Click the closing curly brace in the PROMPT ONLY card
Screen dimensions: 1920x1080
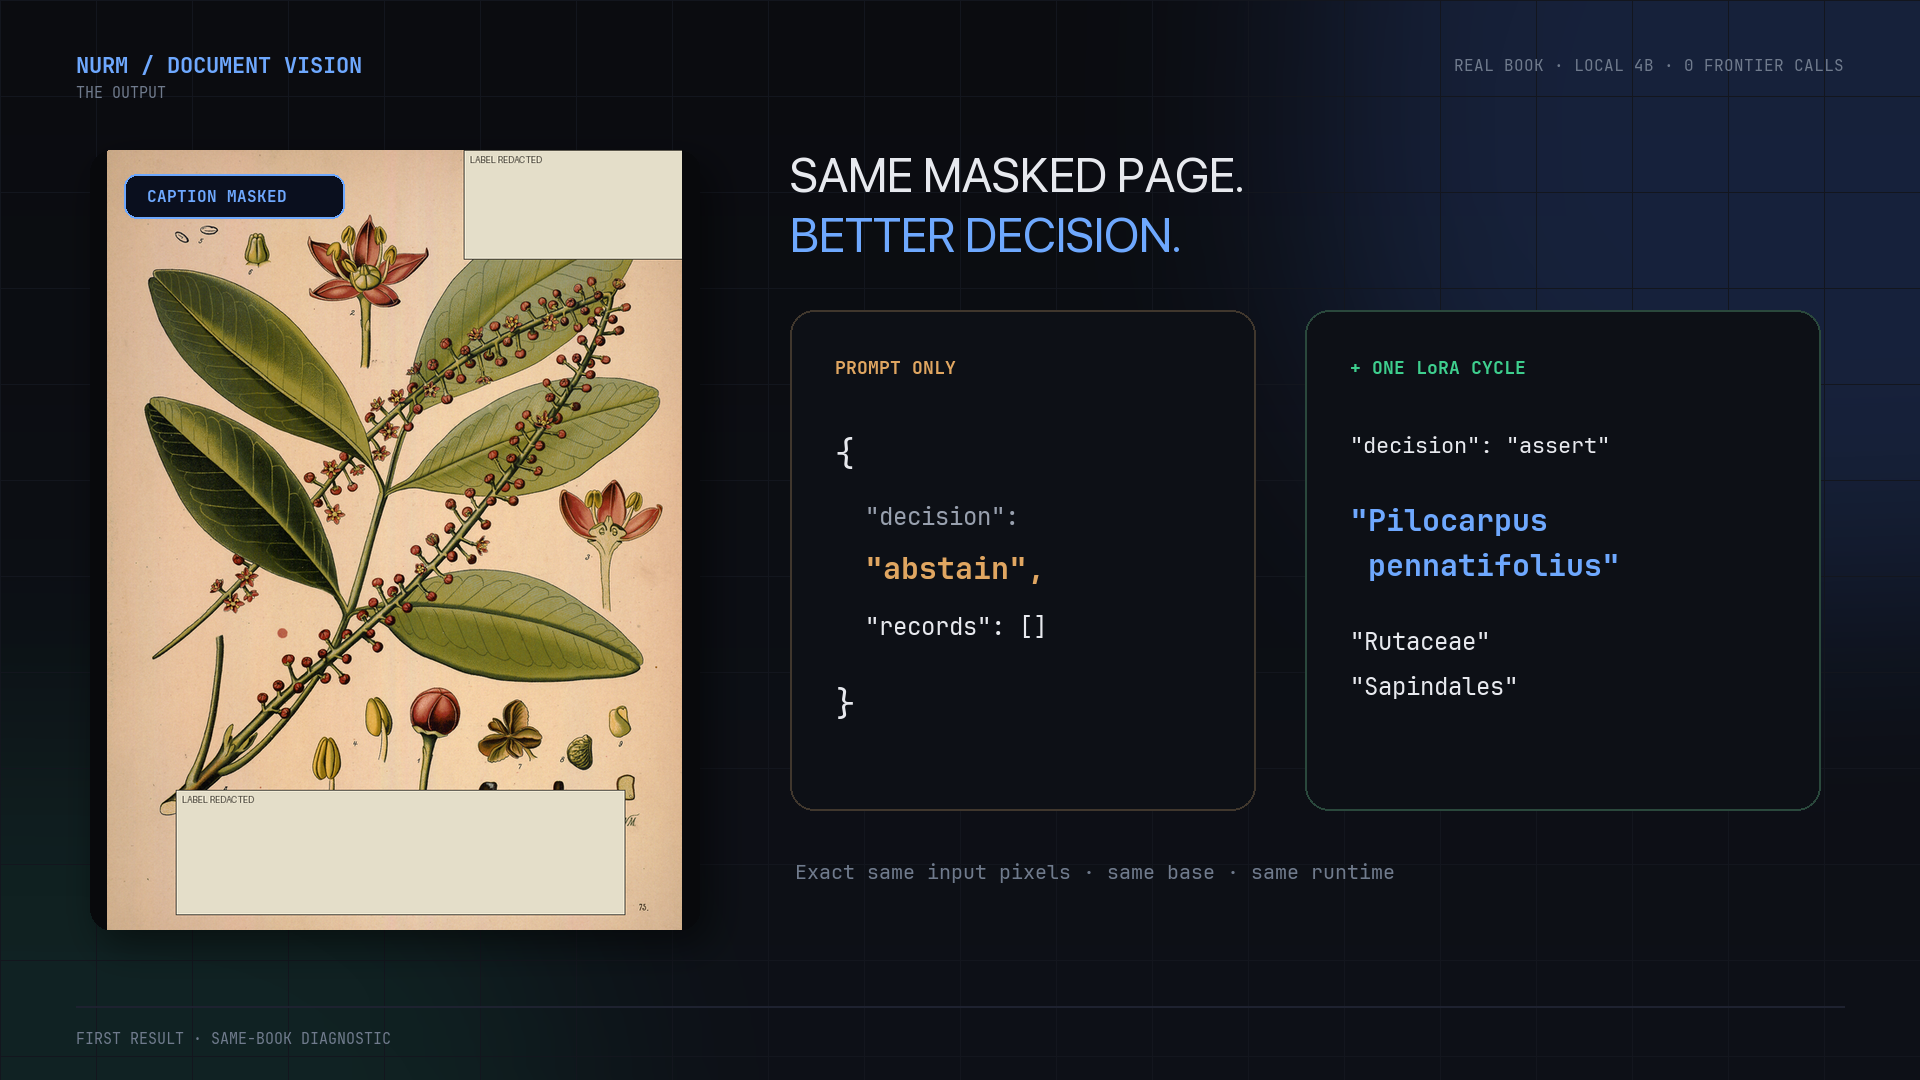point(845,703)
